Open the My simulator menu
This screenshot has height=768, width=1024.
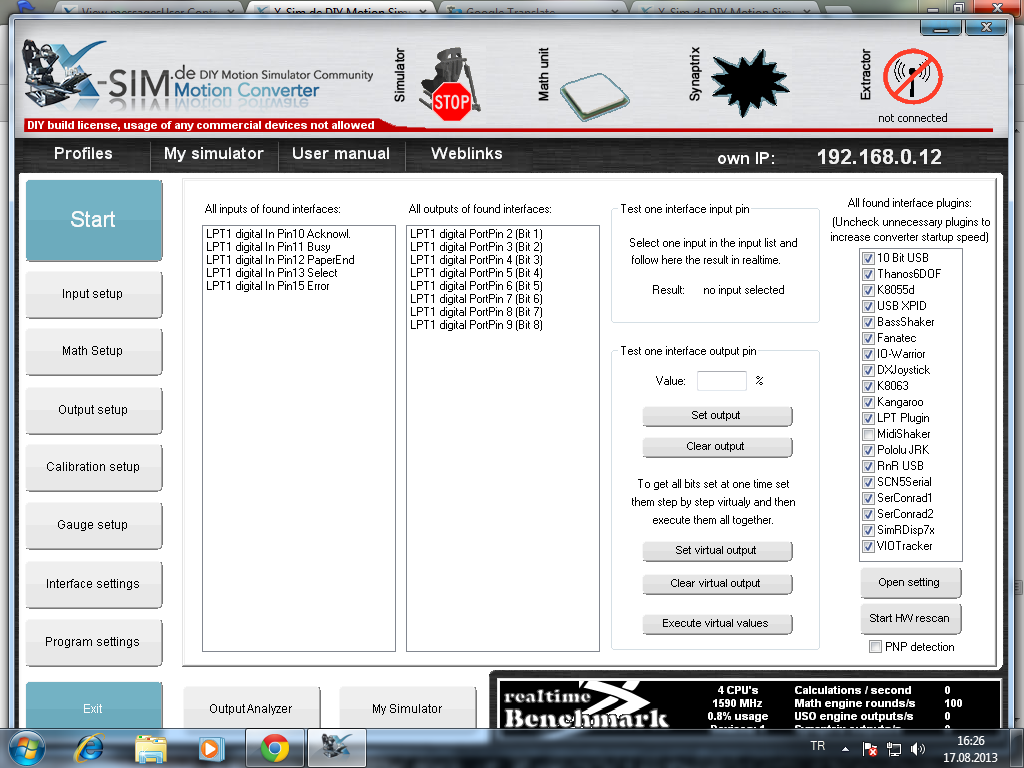pyautogui.click(x=214, y=153)
